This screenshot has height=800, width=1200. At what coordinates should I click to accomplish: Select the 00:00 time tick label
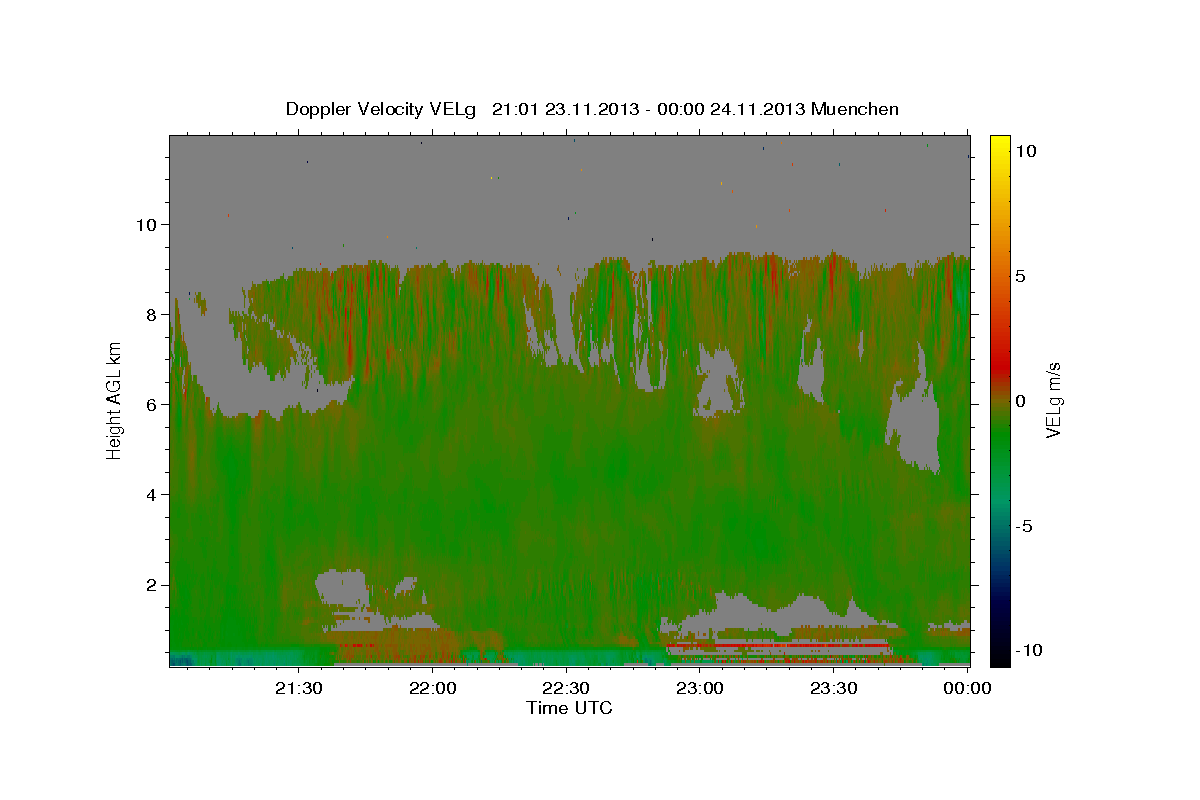pos(967,688)
